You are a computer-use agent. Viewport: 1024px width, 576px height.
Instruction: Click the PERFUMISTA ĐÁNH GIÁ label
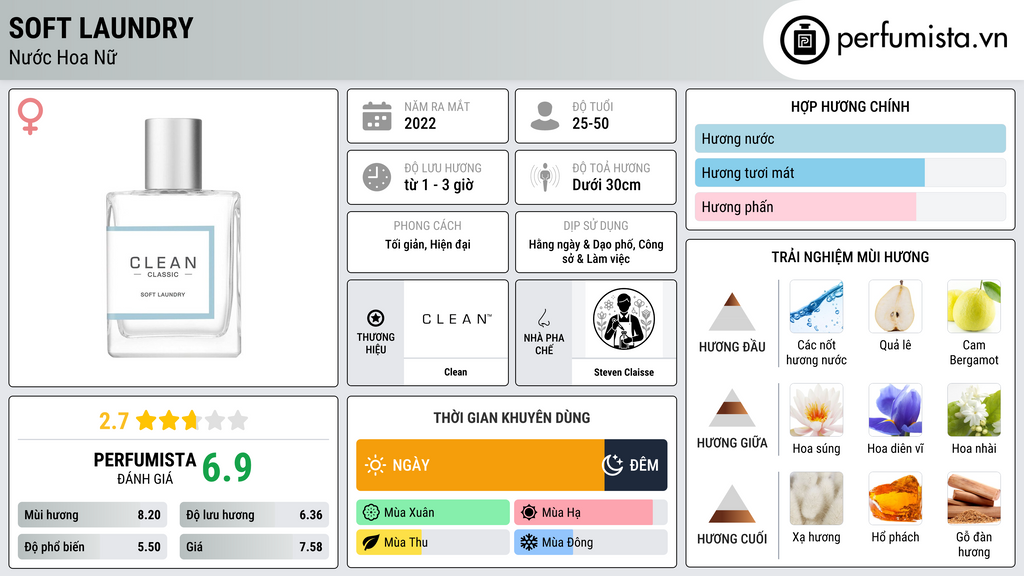click(x=144, y=468)
